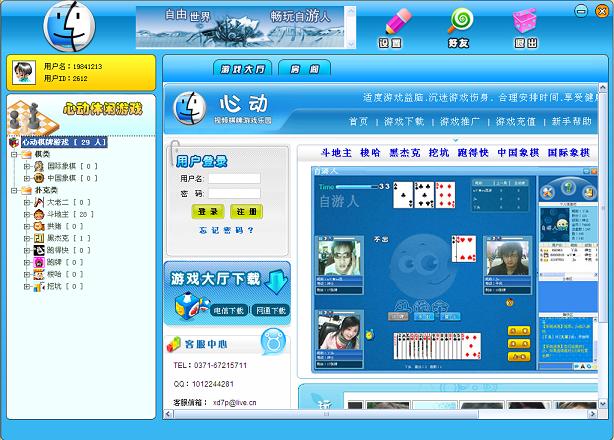Click the 用户名 input field

click(x=234, y=179)
